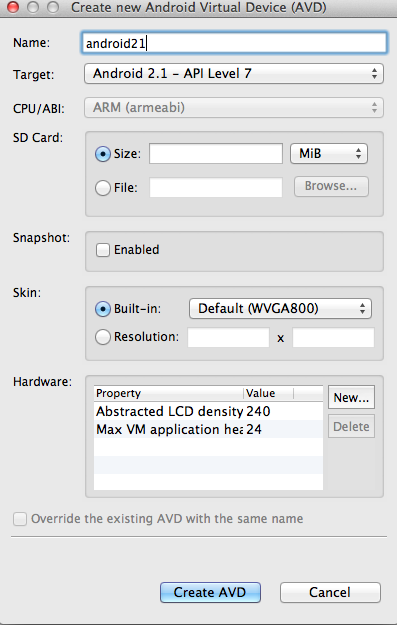Viewport: 397px width, 625px height.
Task: Close the AVD dialog with red button
Action: (13, 7)
